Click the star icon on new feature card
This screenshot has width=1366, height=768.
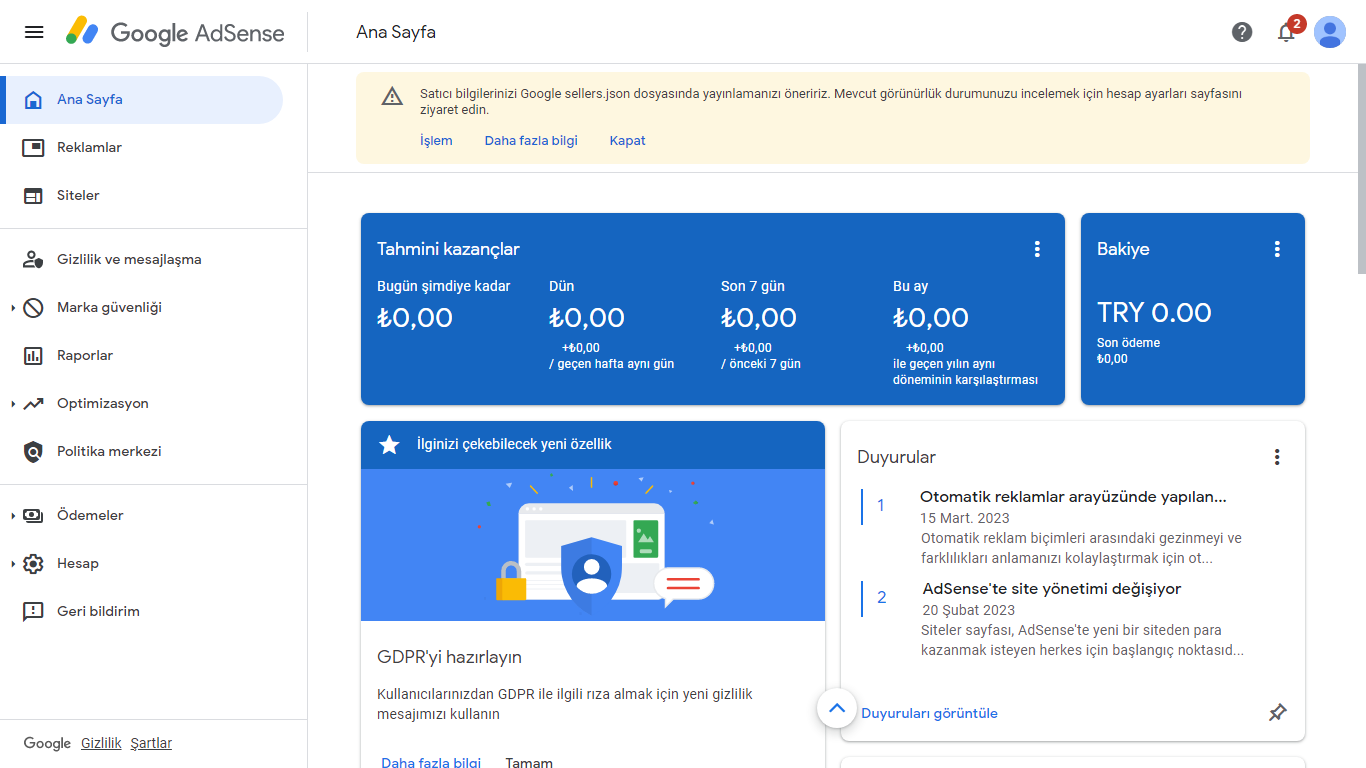point(389,445)
